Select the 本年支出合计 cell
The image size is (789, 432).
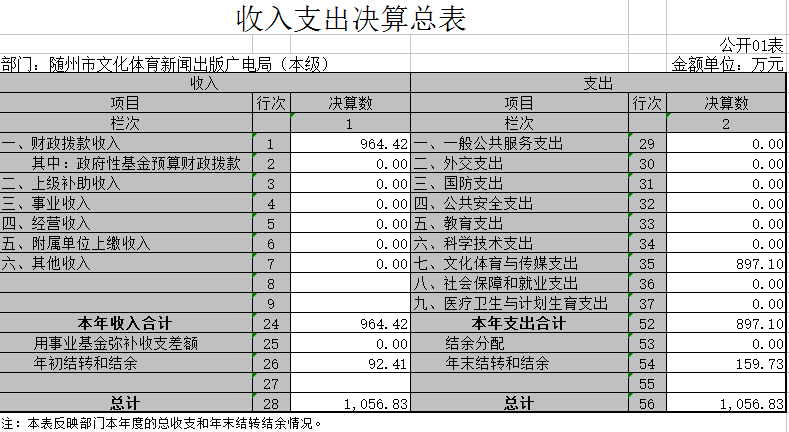click(519, 323)
